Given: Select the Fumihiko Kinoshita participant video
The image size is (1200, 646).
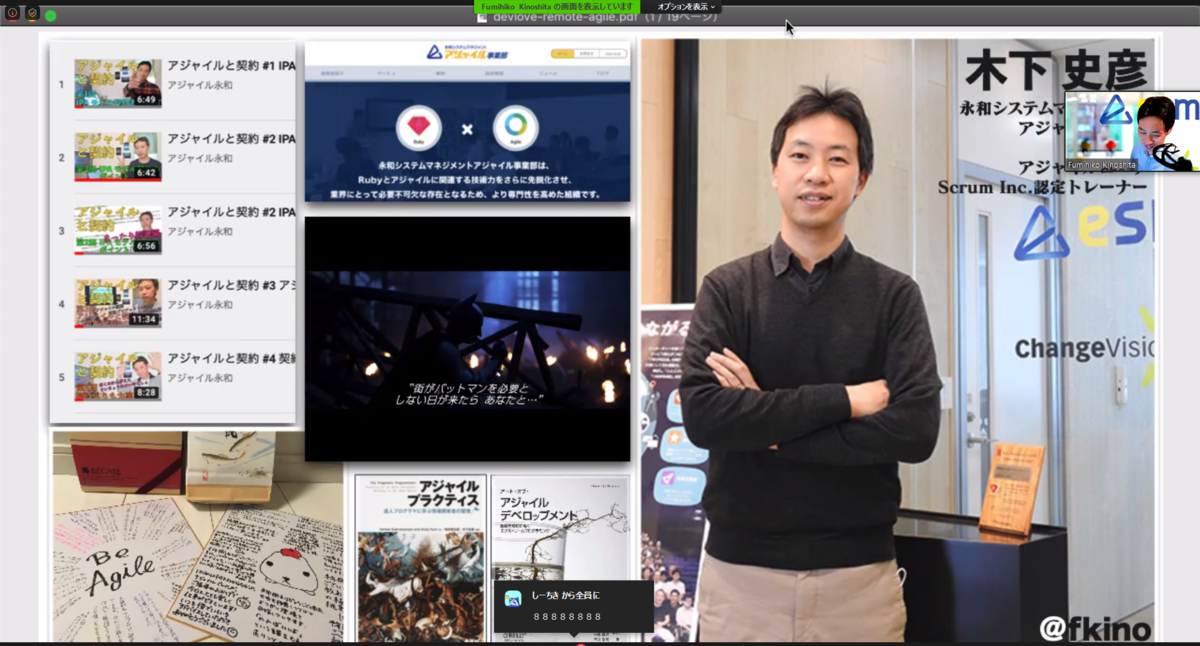Looking at the screenshot, I should [1132, 131].
